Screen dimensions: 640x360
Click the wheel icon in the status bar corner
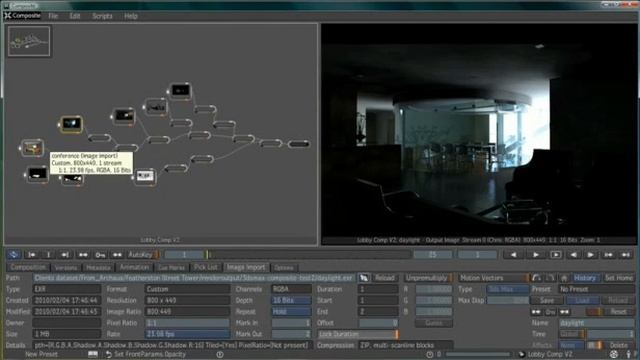(613, 354)
